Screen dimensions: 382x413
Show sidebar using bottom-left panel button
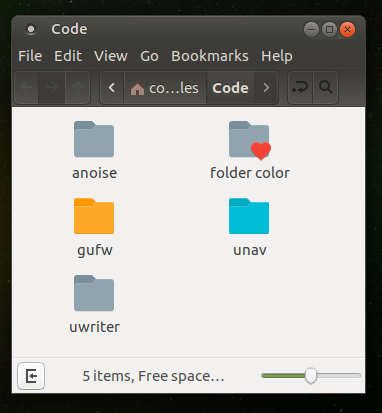[x=31, y=376]
